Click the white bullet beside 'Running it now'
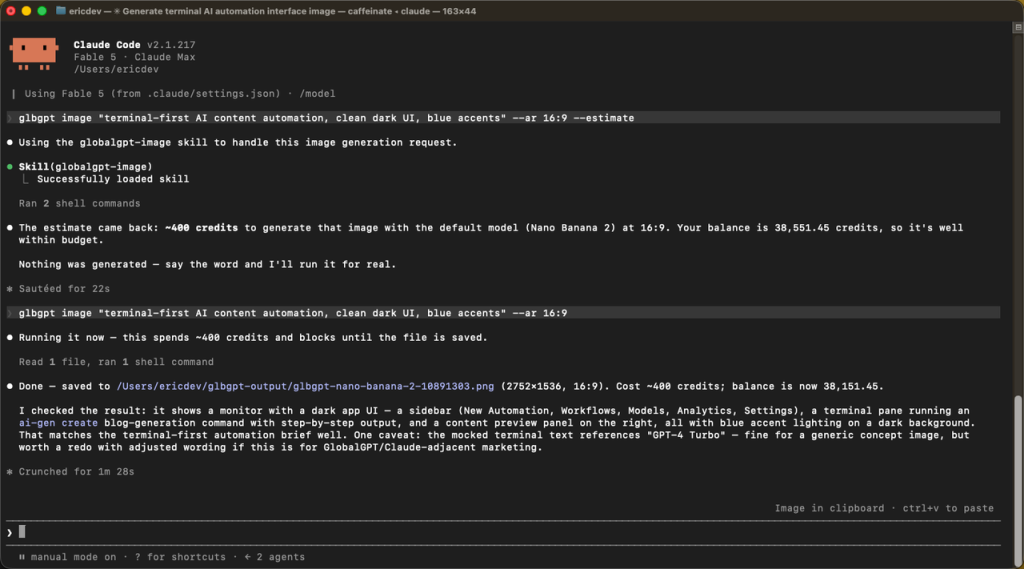1024x569 pixels. (10, 338)
